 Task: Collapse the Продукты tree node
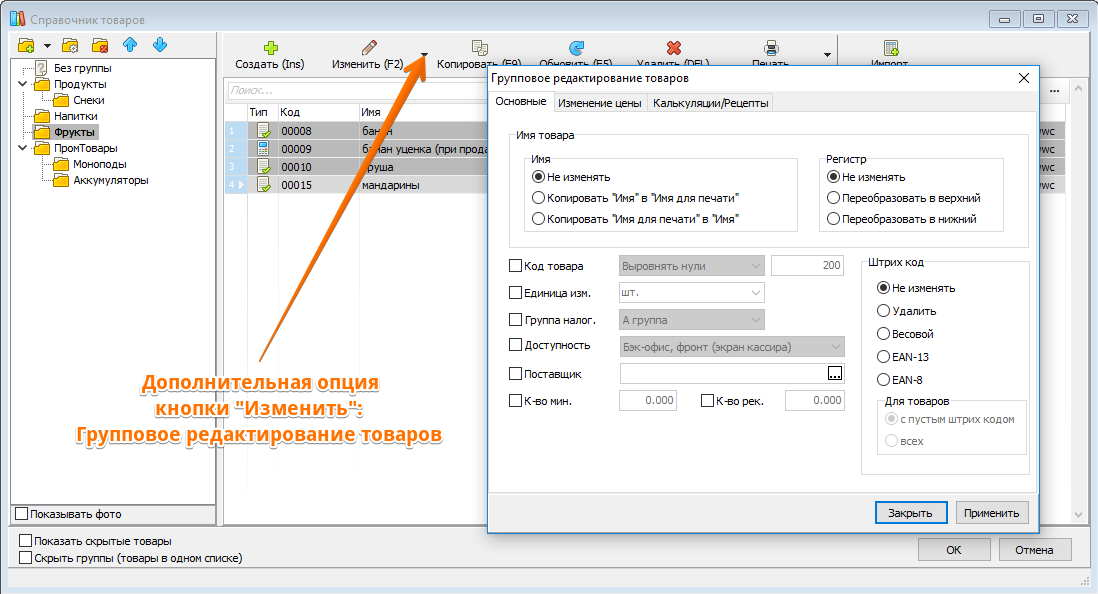(x=22, y=84)
